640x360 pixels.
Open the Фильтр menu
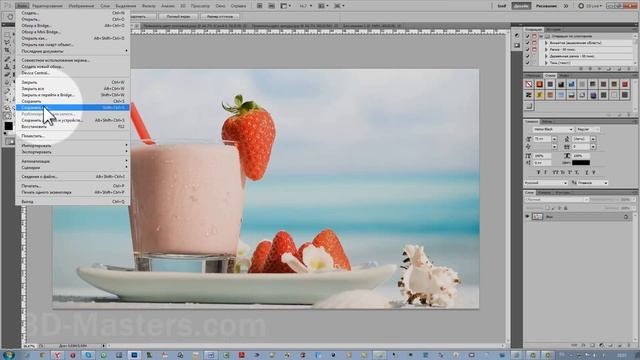149,6
